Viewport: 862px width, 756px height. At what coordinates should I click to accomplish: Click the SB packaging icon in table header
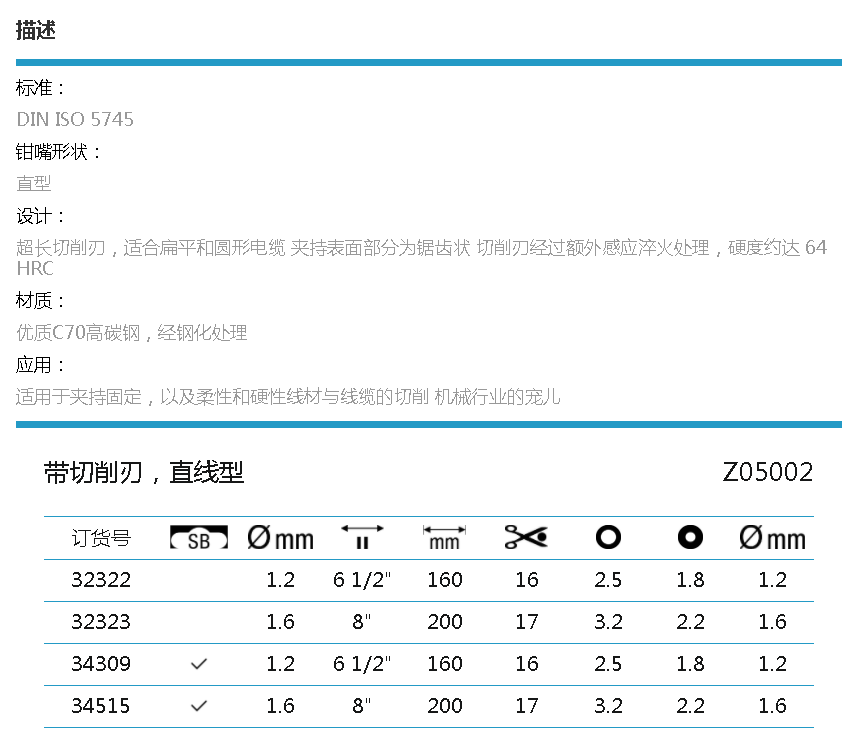(x=199, y=538)
